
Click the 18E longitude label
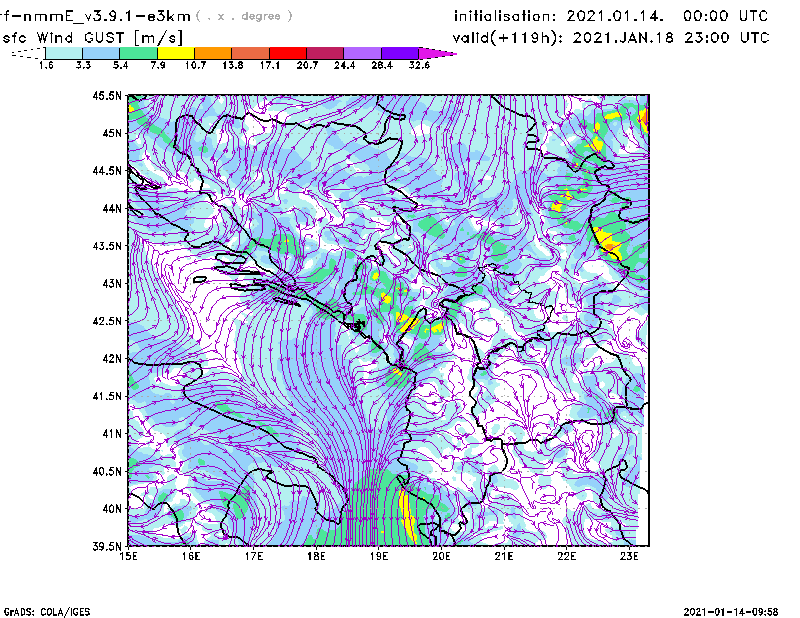(x=316, y=556)
